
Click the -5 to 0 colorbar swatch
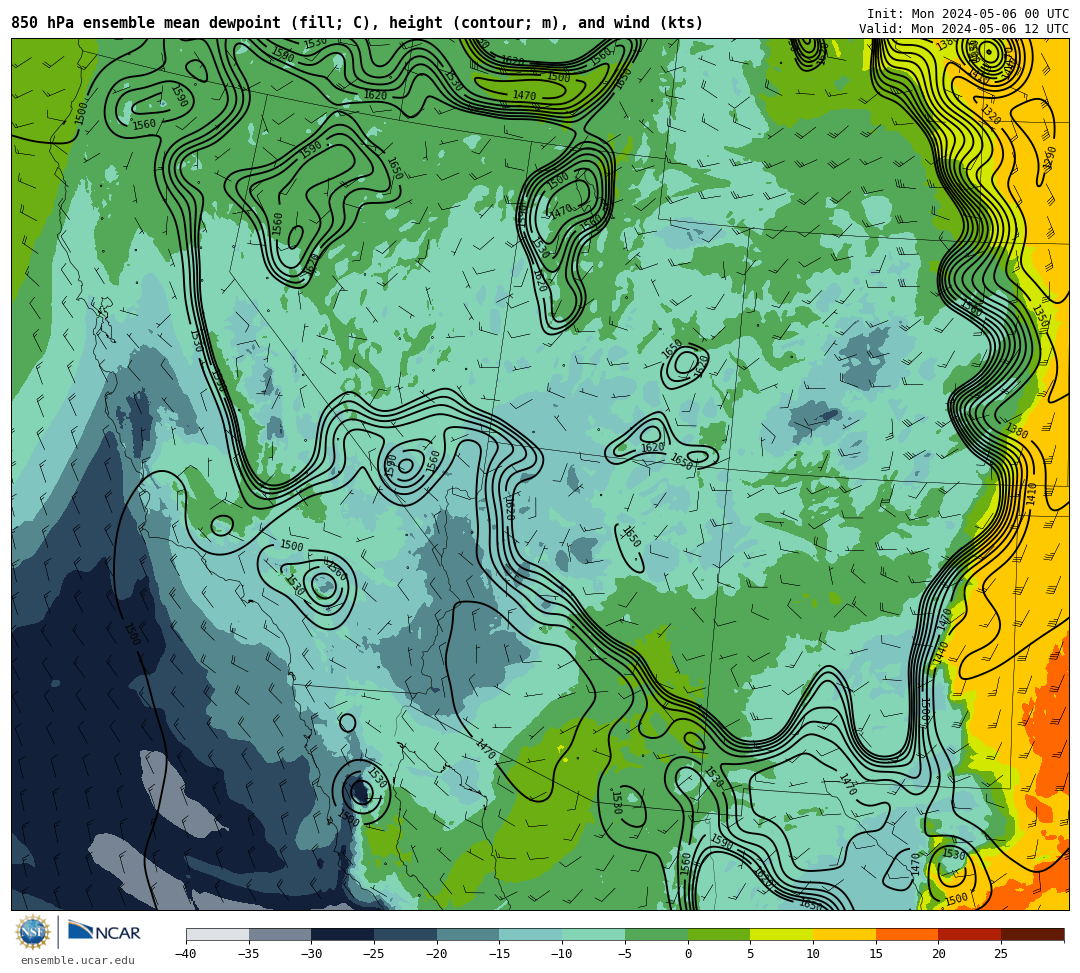pos(656,934)
